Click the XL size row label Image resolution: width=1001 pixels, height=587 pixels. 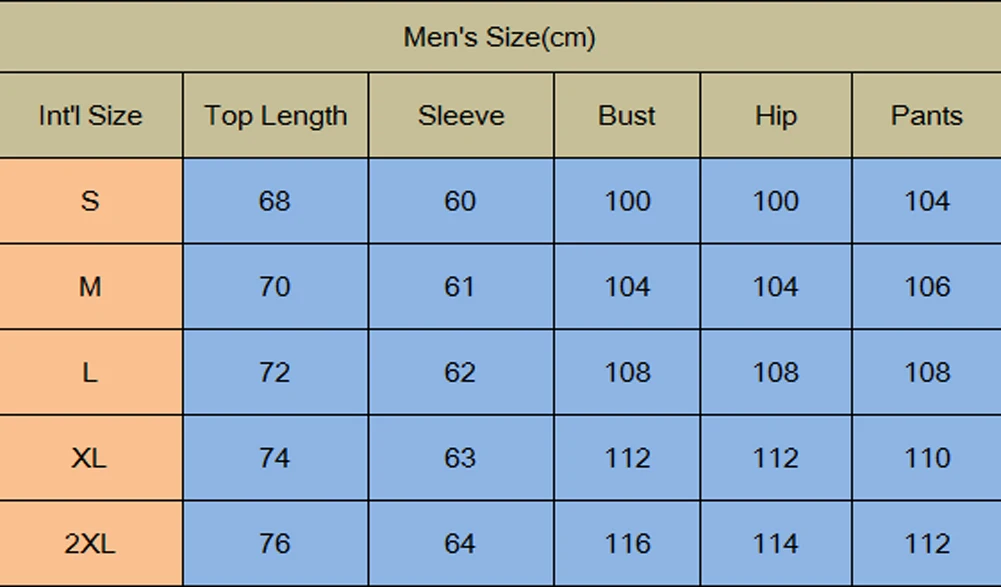pyautogui.click(x=90, y=458)
